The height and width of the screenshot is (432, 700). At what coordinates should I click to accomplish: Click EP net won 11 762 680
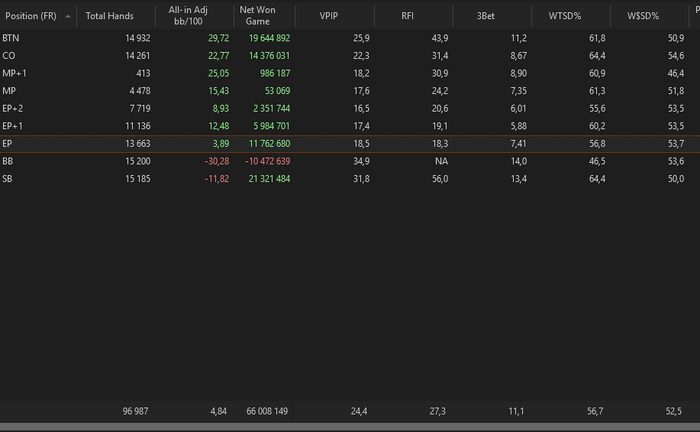[x=269, y=144]
